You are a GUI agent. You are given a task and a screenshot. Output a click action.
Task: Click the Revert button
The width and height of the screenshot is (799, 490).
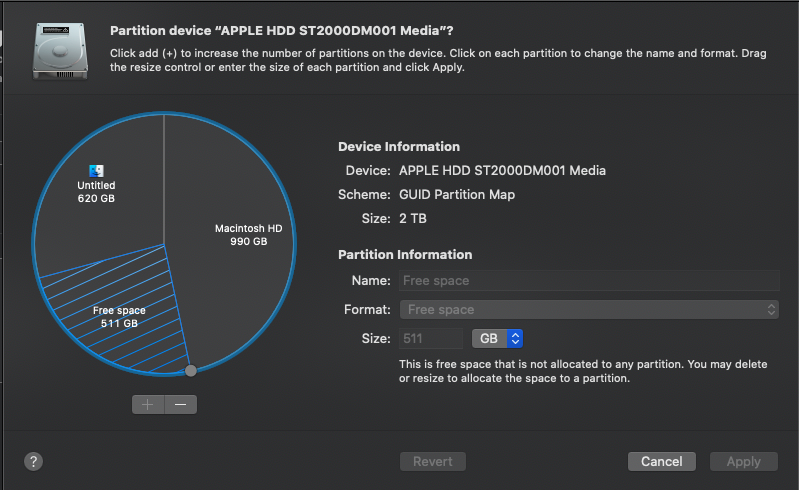tap(433, 461)
